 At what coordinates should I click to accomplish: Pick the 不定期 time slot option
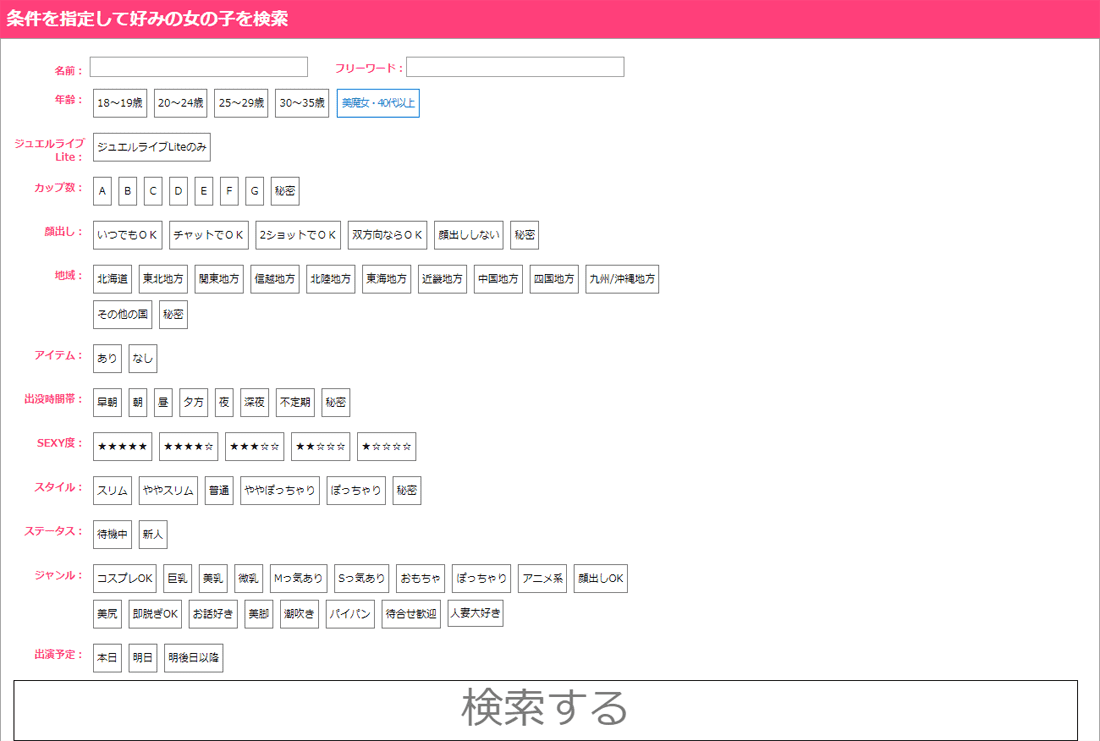(x=295, y=403)
